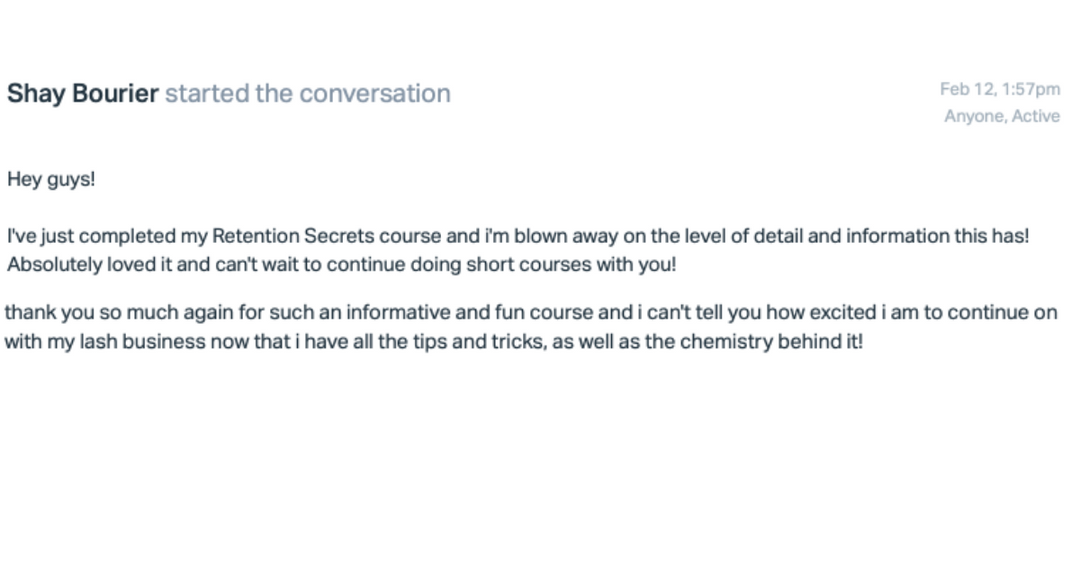Click the Feb 12, 1:57pm timestamp
1080x565 pixels.
(x=999, y=89)
